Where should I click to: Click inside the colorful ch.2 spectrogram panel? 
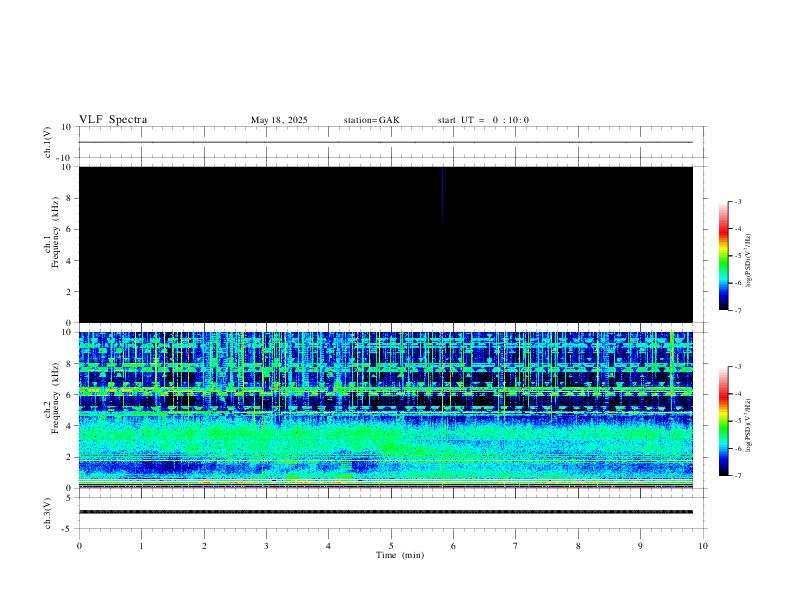point(386,410)
